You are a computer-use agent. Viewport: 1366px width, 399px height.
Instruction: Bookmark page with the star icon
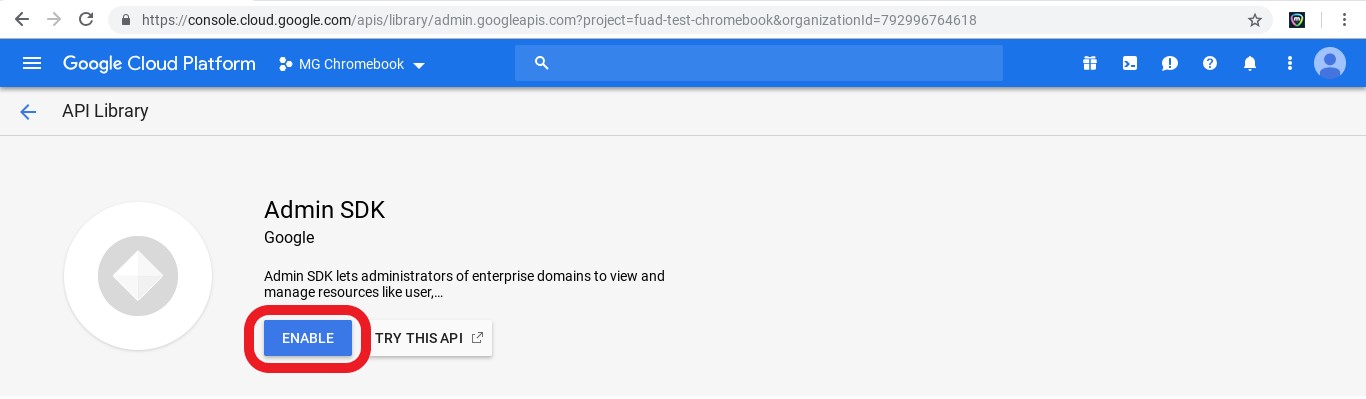1255,19
